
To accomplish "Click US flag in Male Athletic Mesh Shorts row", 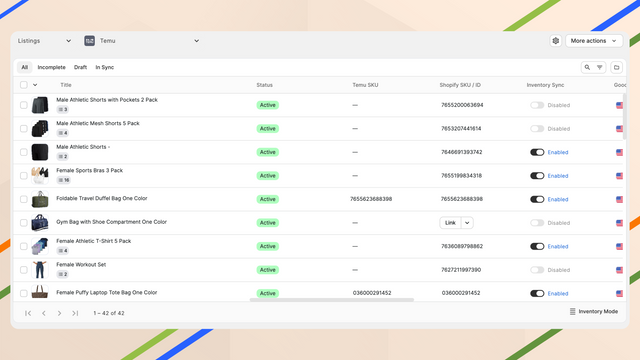I will 619,129.
